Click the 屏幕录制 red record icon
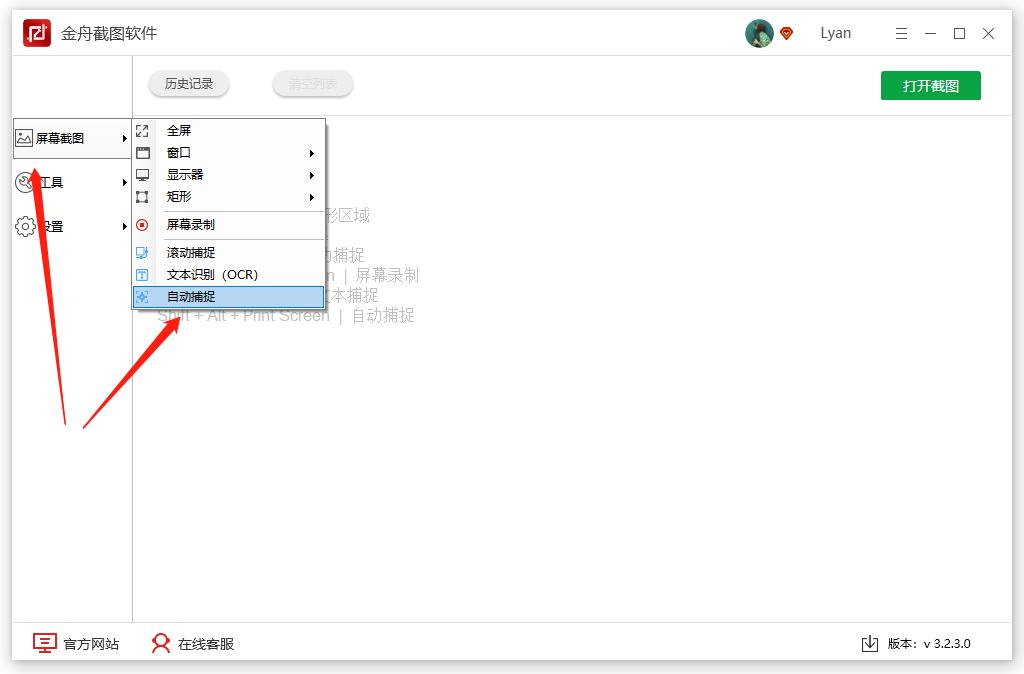The width and height of the screenshot is (1024, 674). click(x=142, y=224)
